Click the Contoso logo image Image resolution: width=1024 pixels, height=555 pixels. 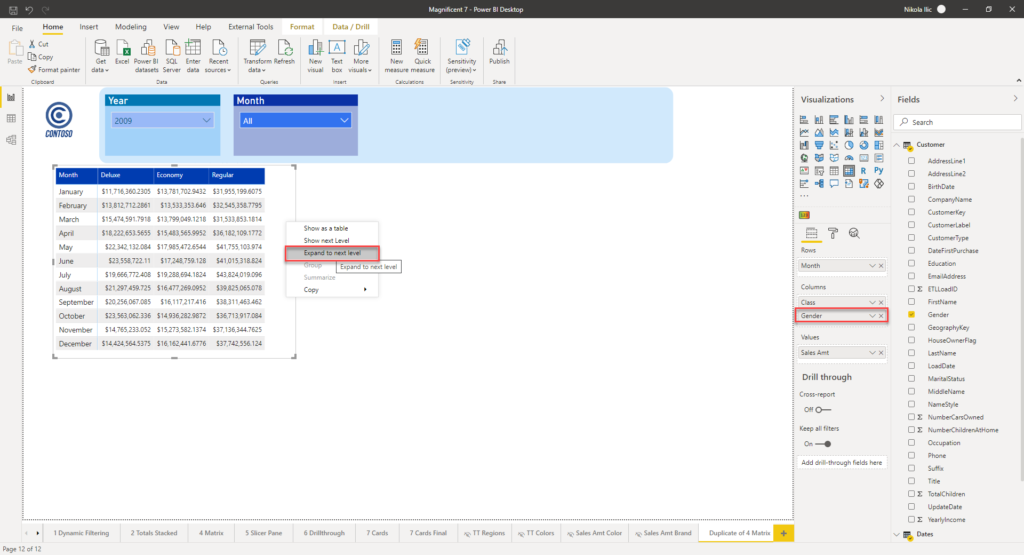point(59,119)
